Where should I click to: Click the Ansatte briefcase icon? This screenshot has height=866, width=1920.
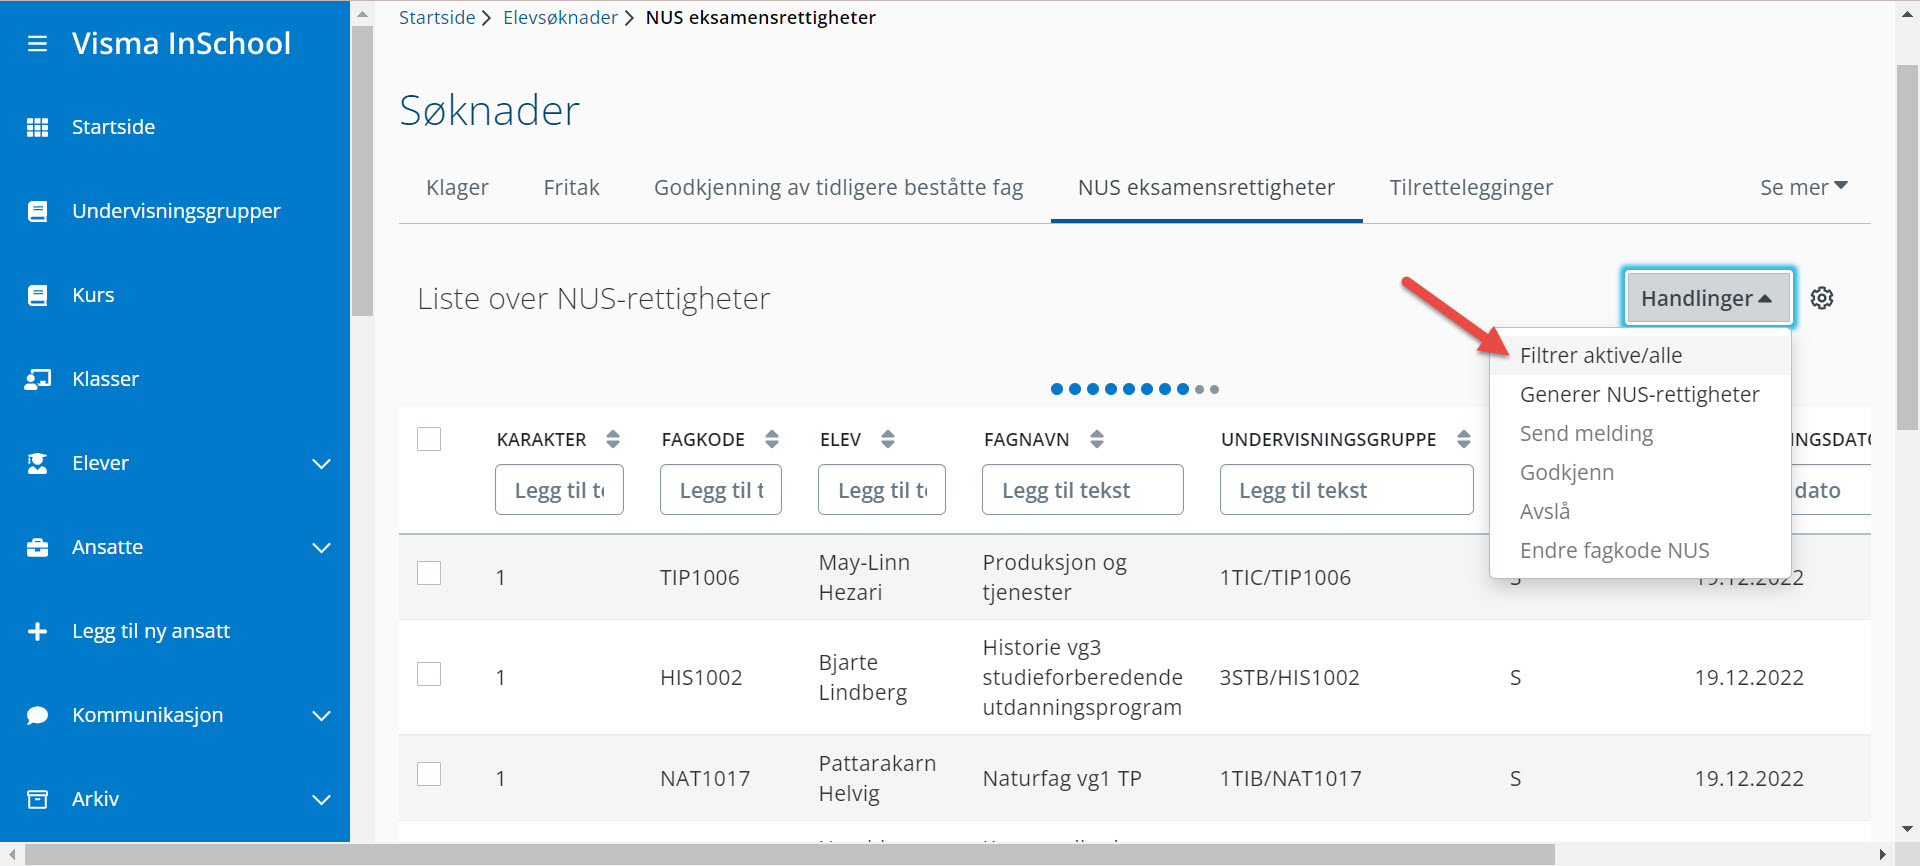click(x=37, y=547)
